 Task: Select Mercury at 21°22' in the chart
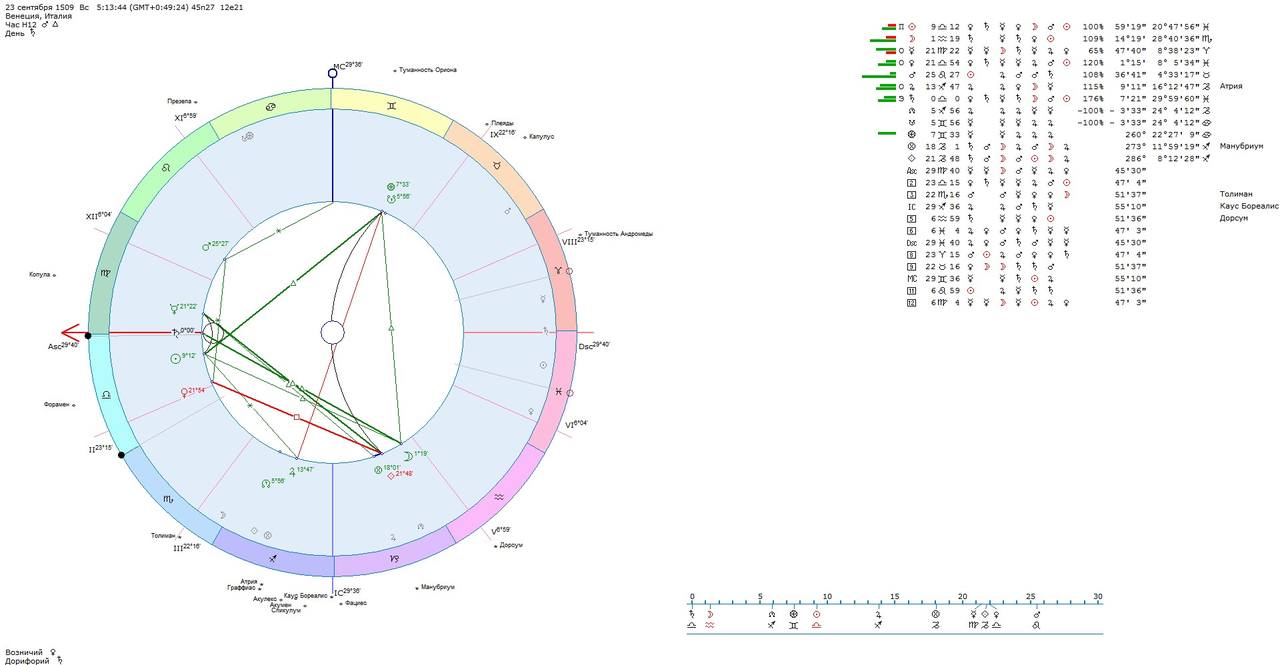(174, 307)
